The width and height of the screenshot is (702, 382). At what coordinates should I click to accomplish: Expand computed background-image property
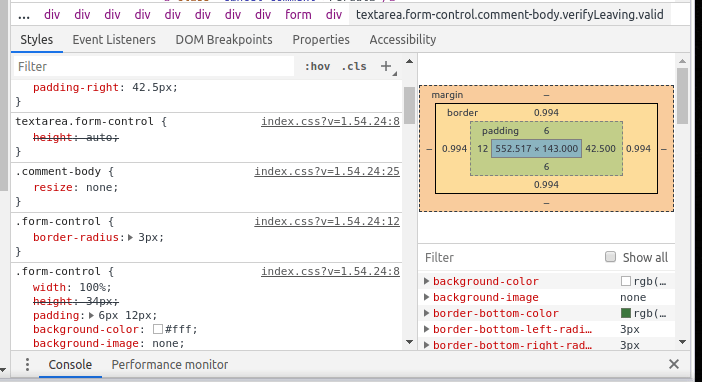427,297
